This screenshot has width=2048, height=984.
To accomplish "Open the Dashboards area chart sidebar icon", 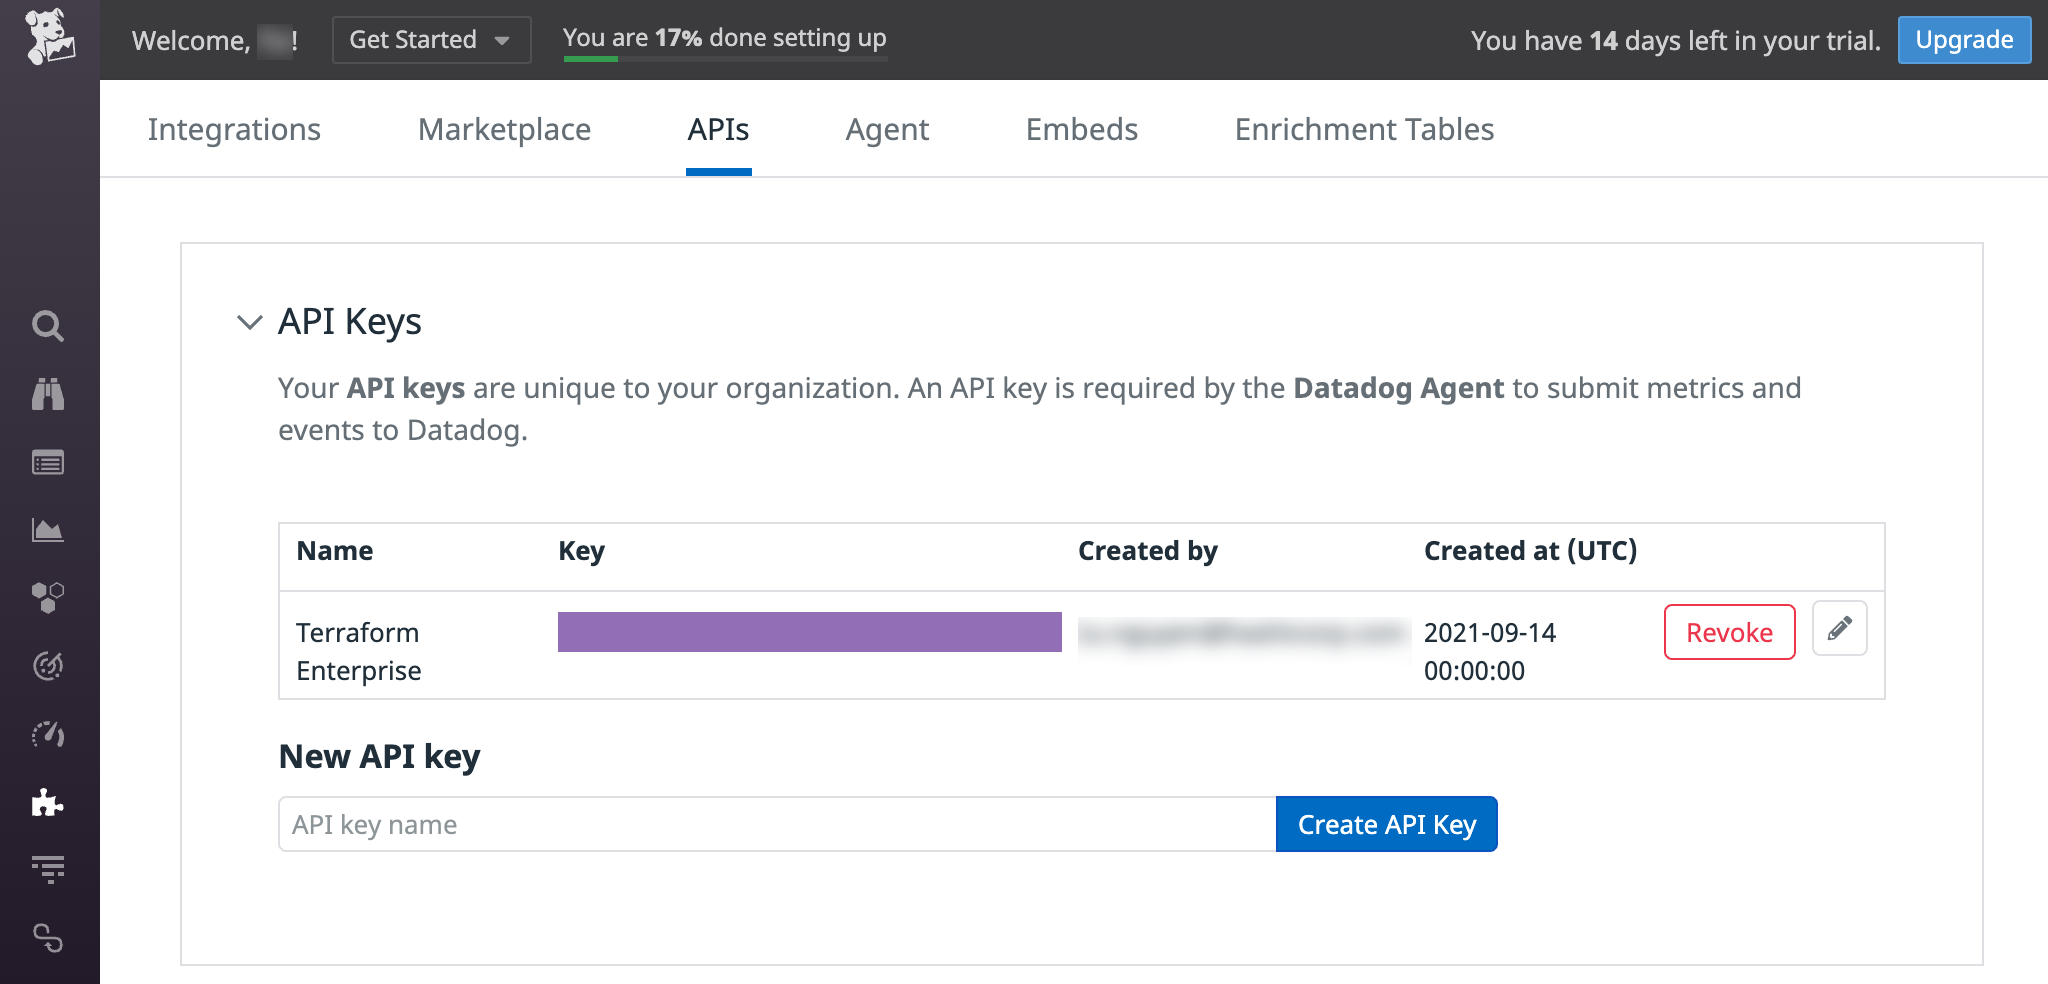I will [48, 530].
